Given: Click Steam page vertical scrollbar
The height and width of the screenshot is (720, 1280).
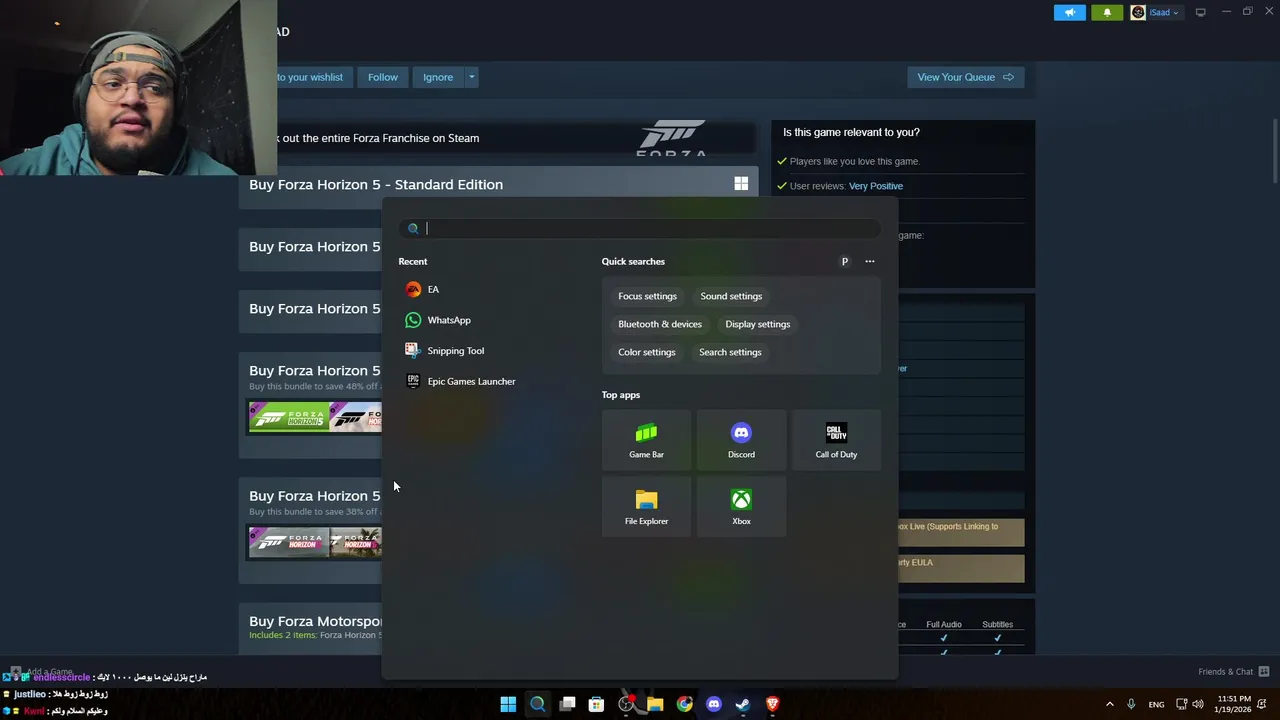Looking at the screenshot, I should 1275,150.
